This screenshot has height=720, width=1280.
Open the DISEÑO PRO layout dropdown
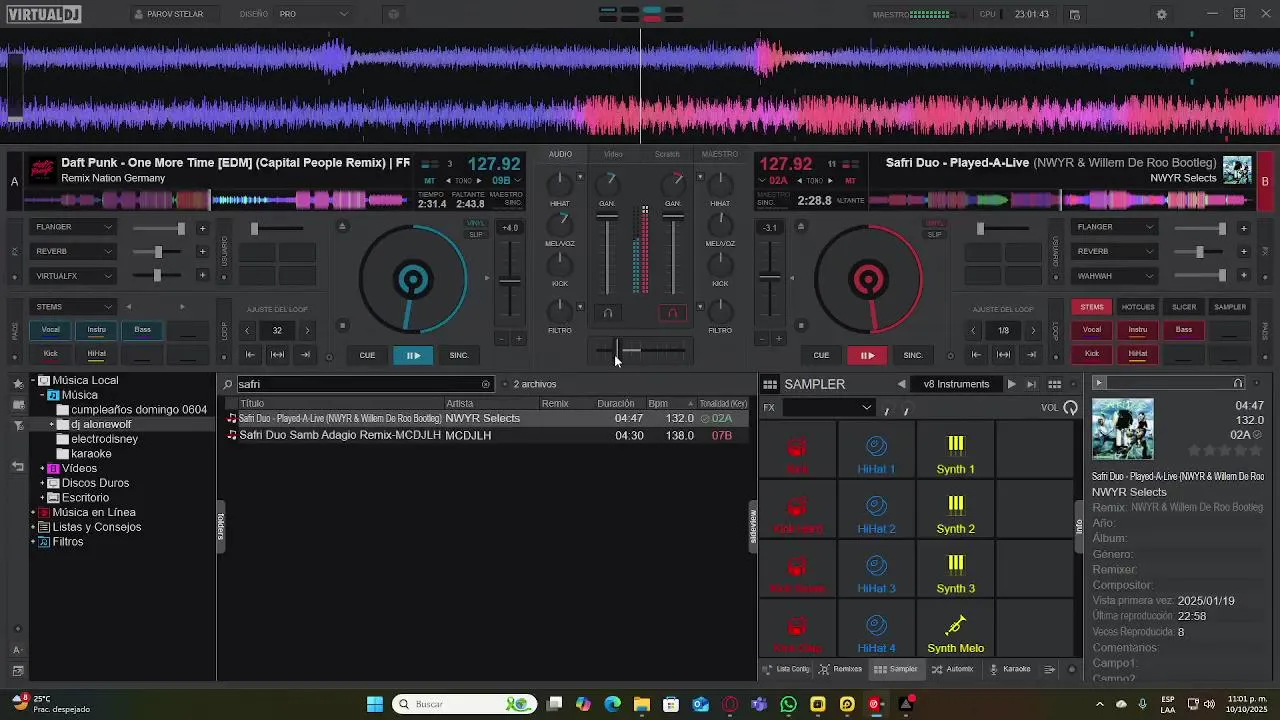(x=314, y=14)
